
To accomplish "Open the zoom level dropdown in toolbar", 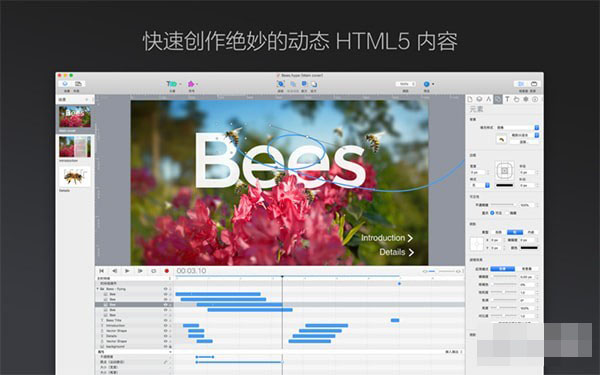I will point(405,84).
